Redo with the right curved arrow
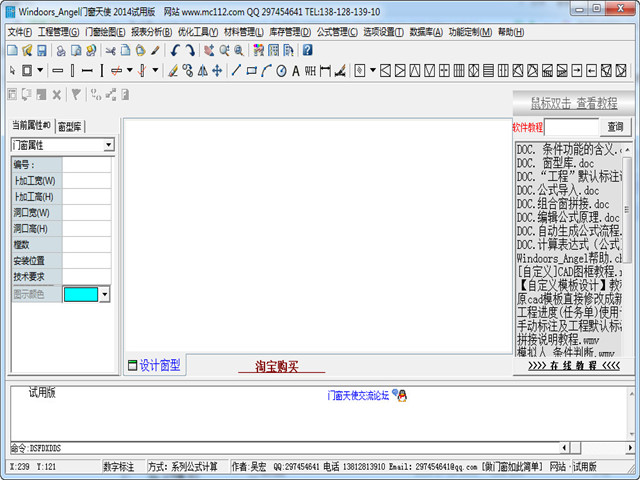 190,50
